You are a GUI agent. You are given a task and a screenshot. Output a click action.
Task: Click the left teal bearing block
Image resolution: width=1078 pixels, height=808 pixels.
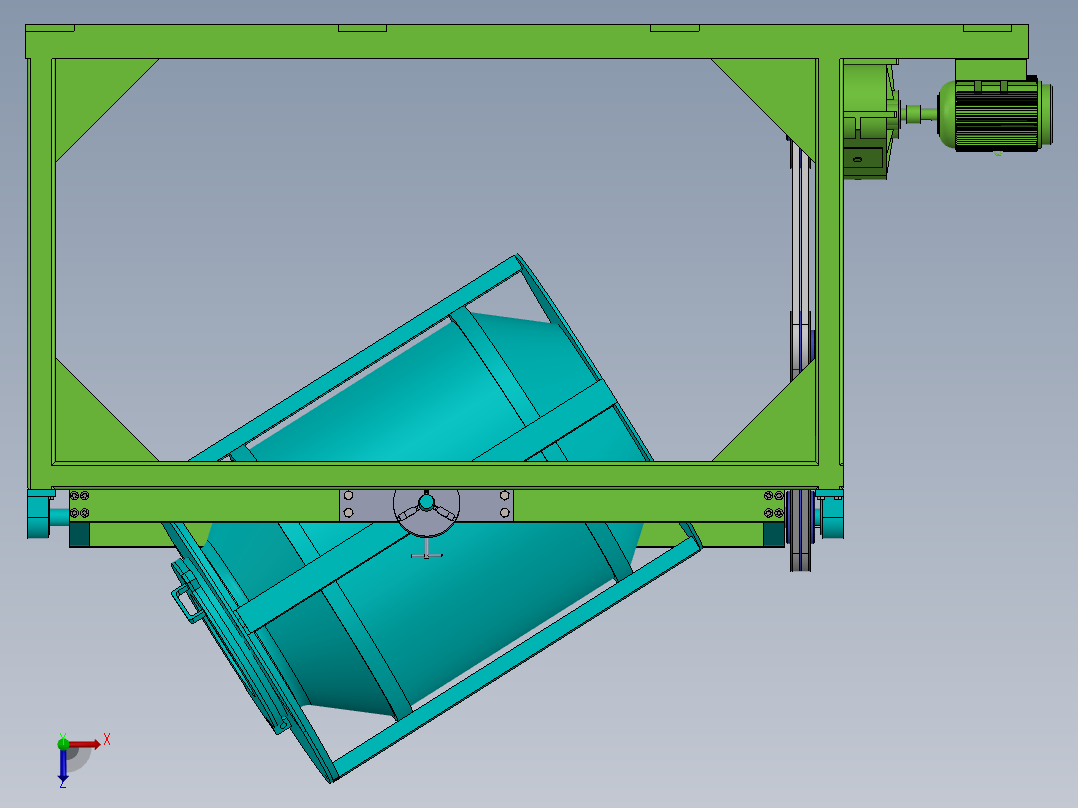39,514
